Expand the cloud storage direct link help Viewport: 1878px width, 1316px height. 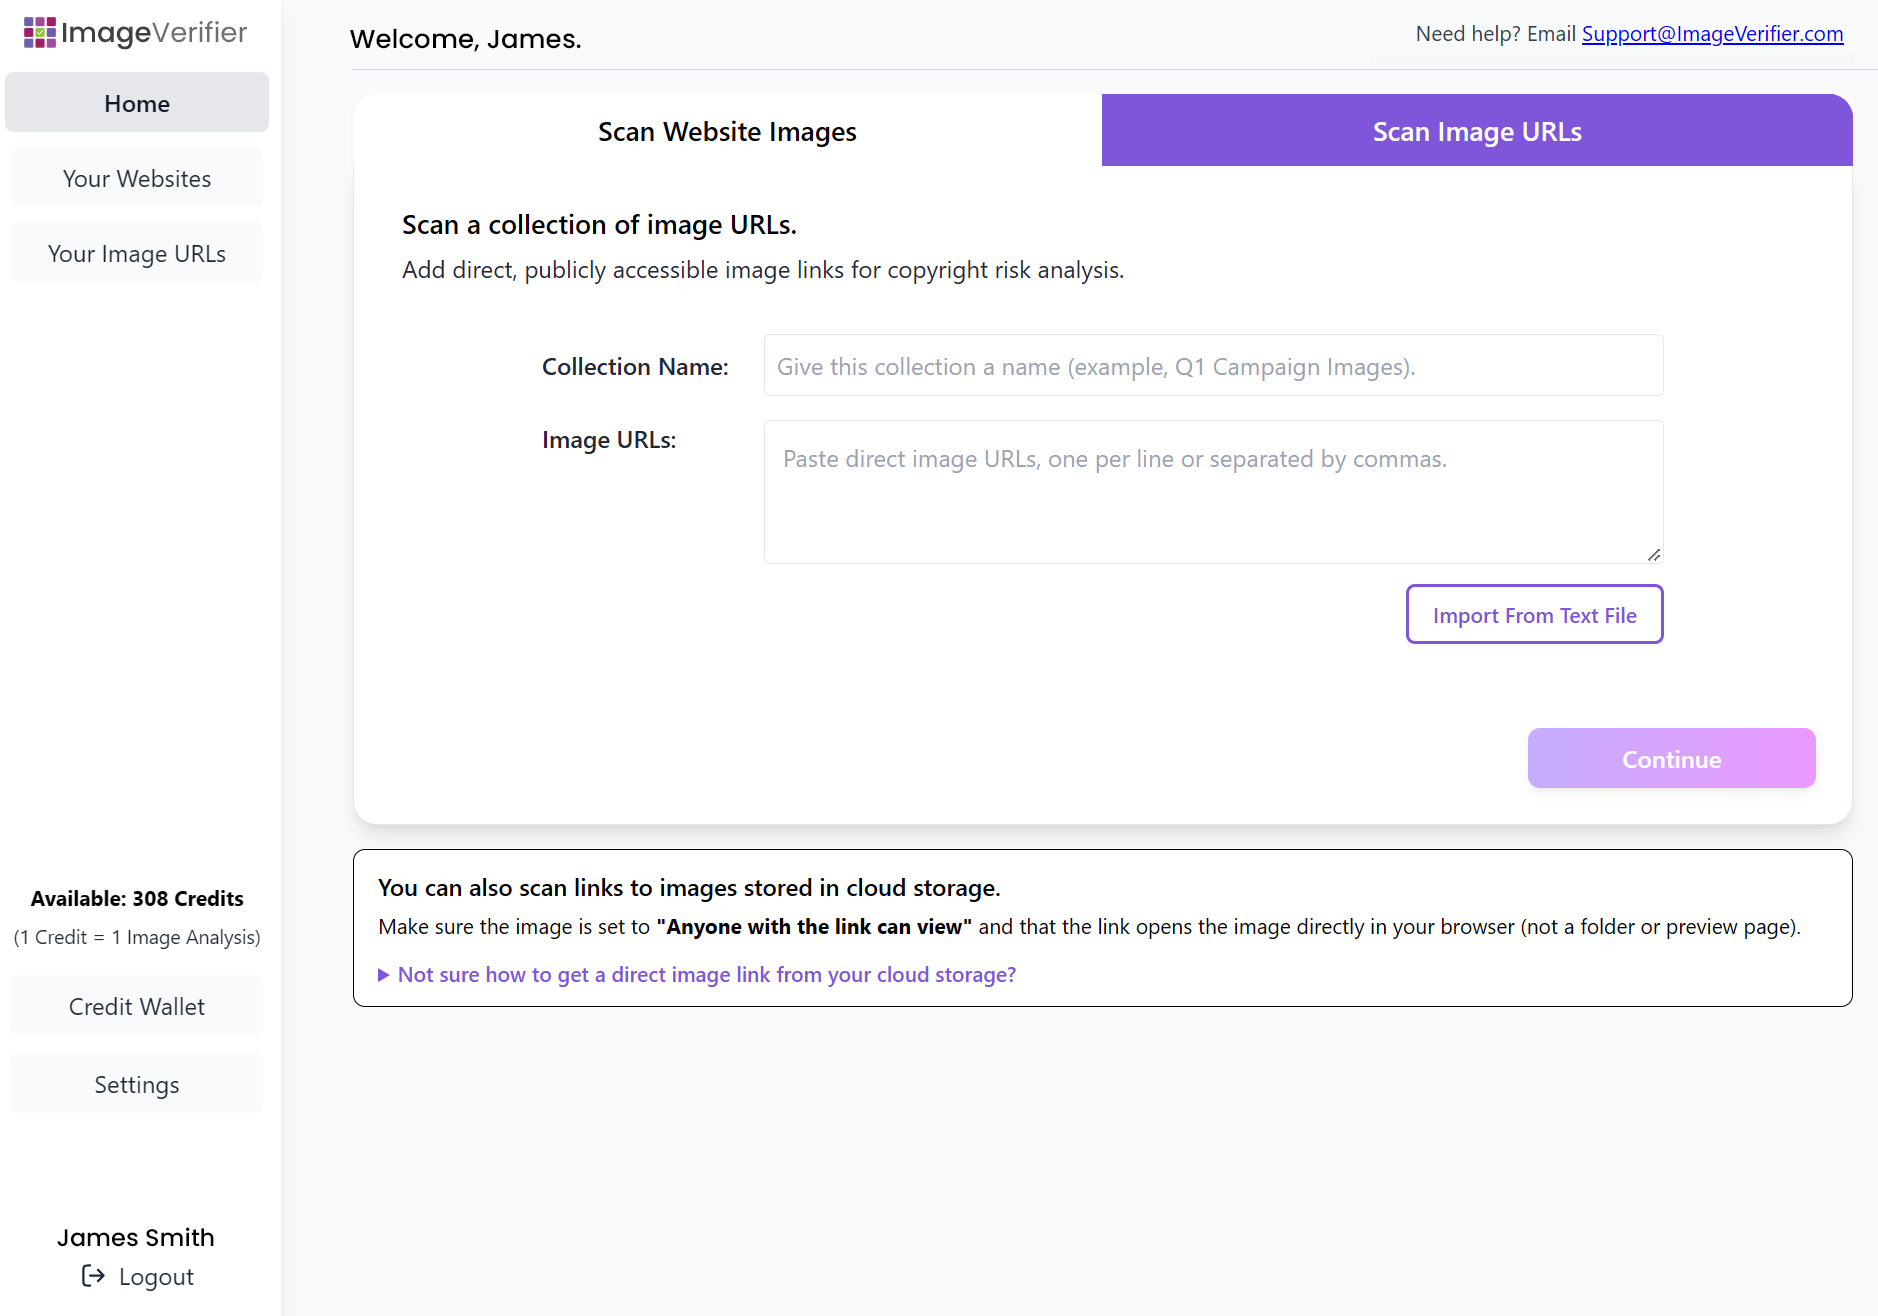click(x=697, y=974)
